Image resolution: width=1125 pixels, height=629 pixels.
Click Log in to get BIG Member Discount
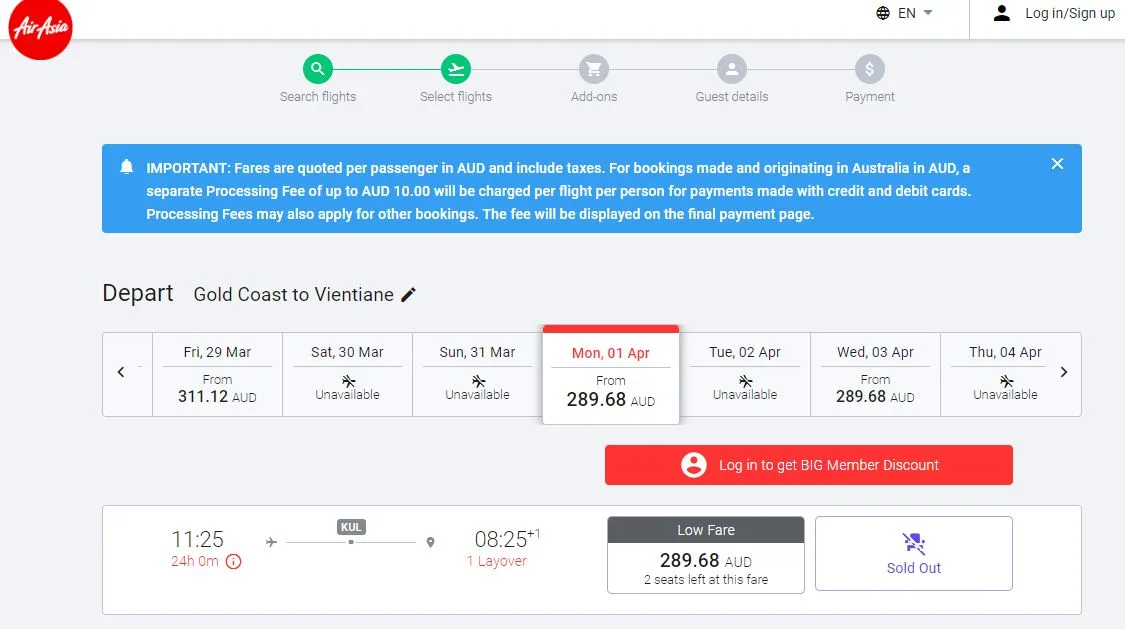(x=808, y=465)
